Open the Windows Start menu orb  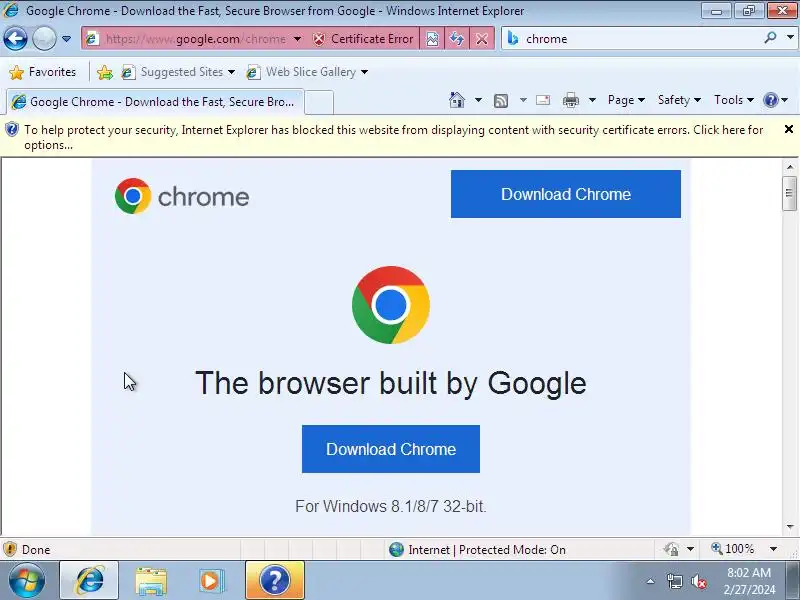[26, 580]
